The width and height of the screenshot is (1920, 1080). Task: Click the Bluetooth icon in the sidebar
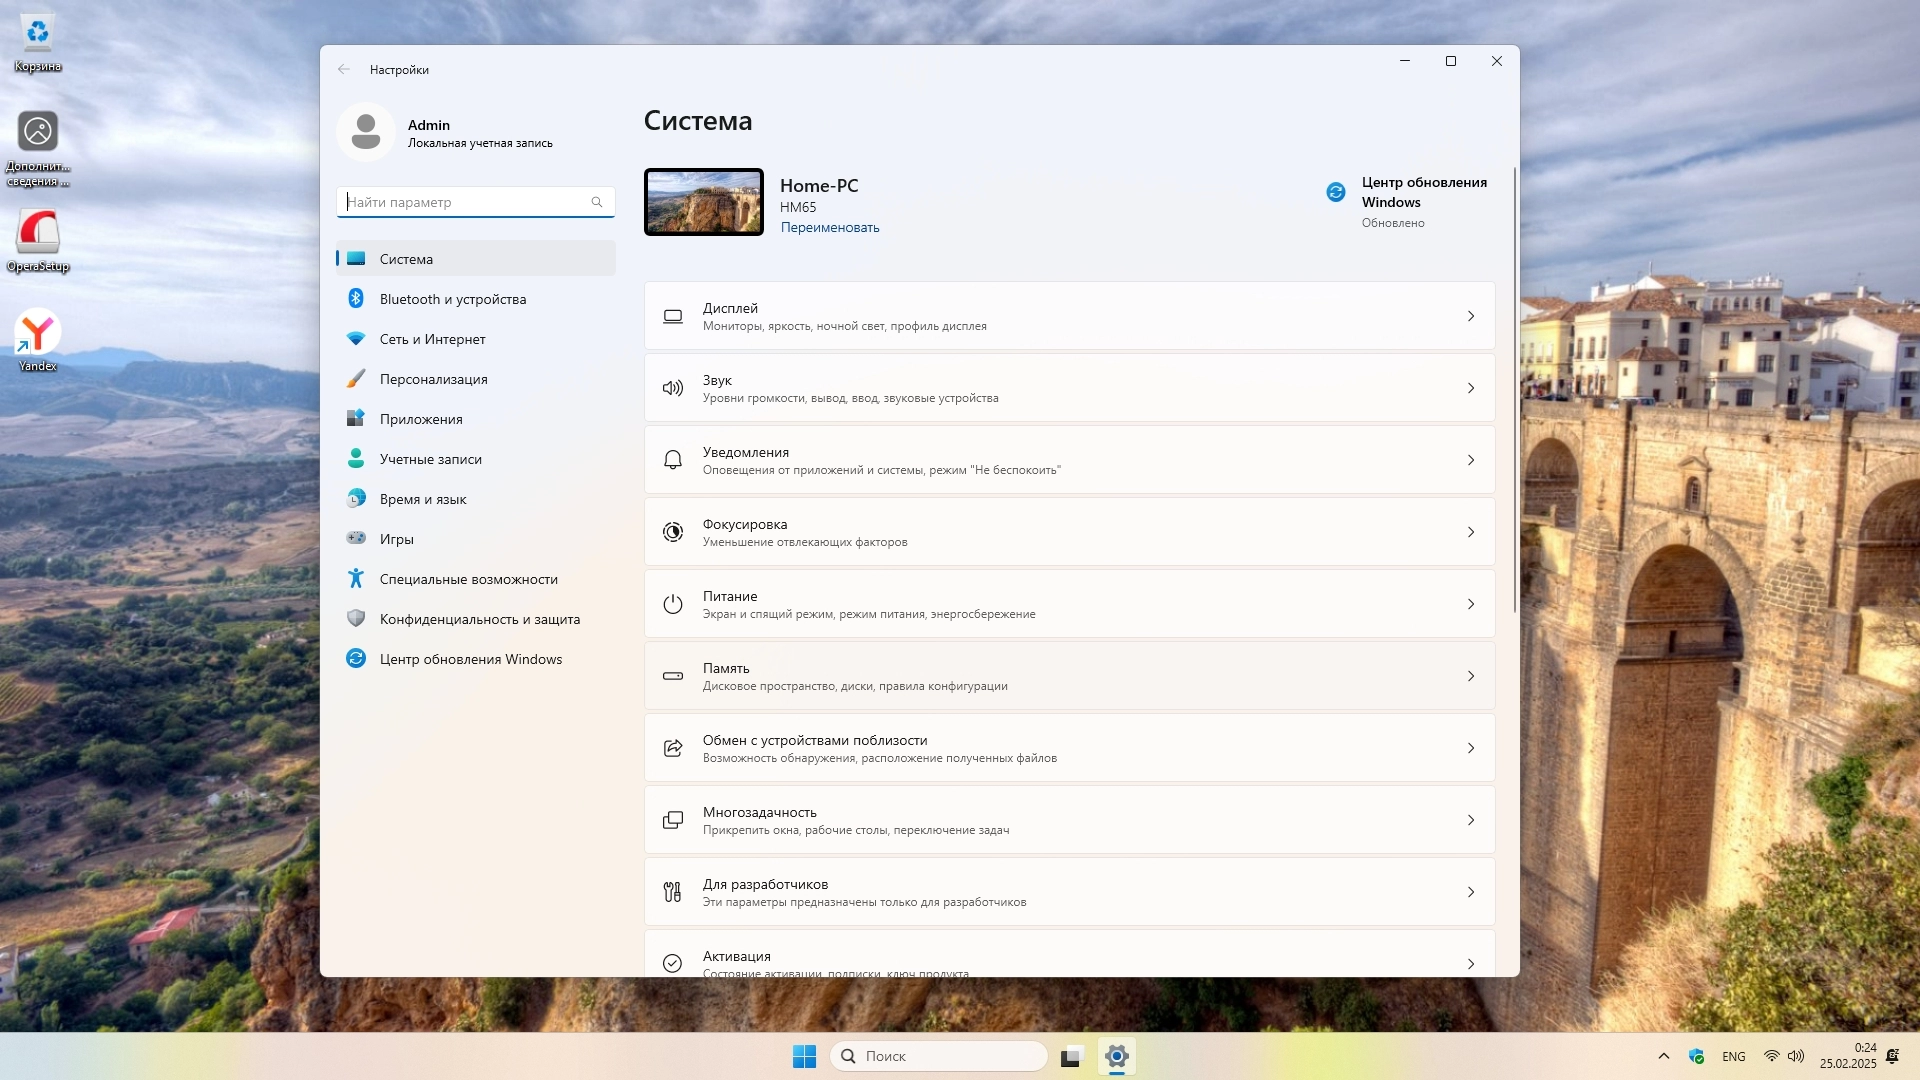point(356,299)
